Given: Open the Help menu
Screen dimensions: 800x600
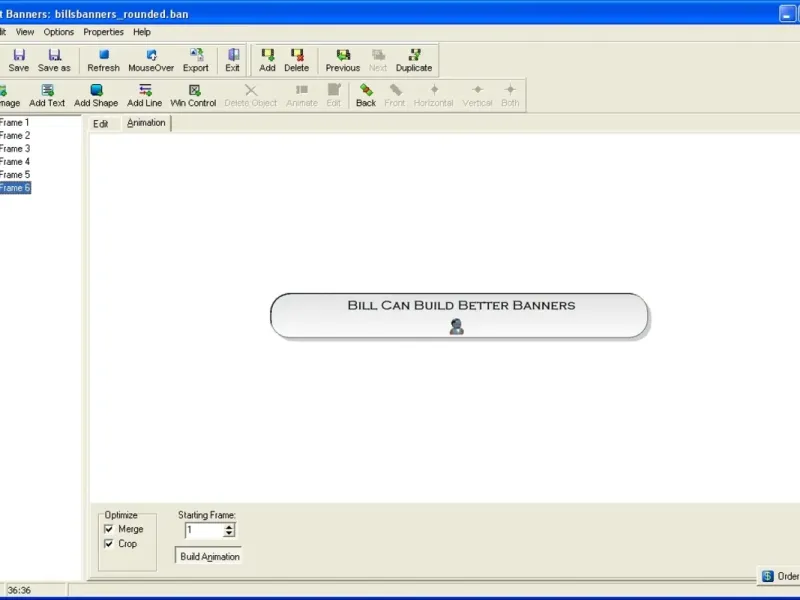Looking at the screenshot, I should point(142,32).
